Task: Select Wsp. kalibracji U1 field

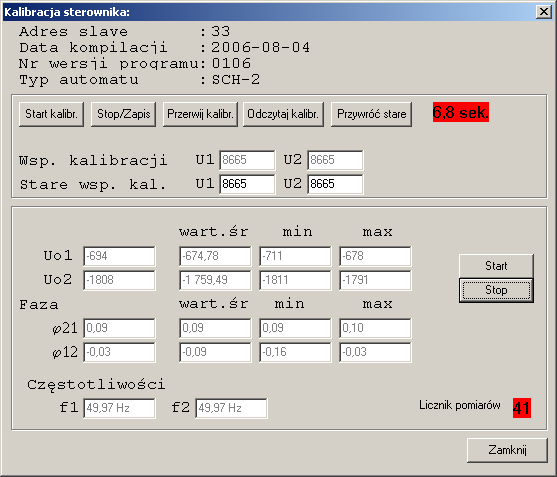Action: [x=247, y=160]
